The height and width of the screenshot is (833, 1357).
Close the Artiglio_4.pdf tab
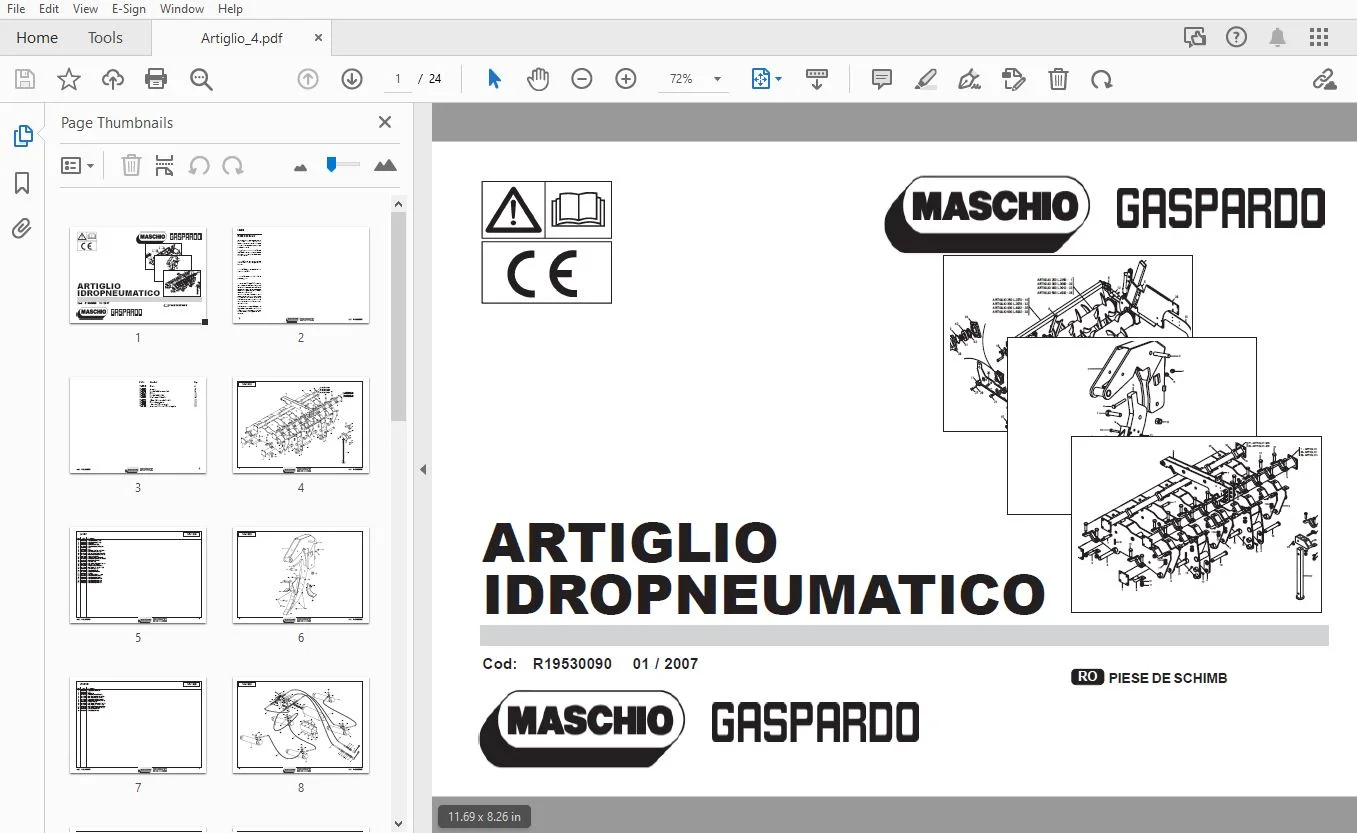(x=318, y=38)
